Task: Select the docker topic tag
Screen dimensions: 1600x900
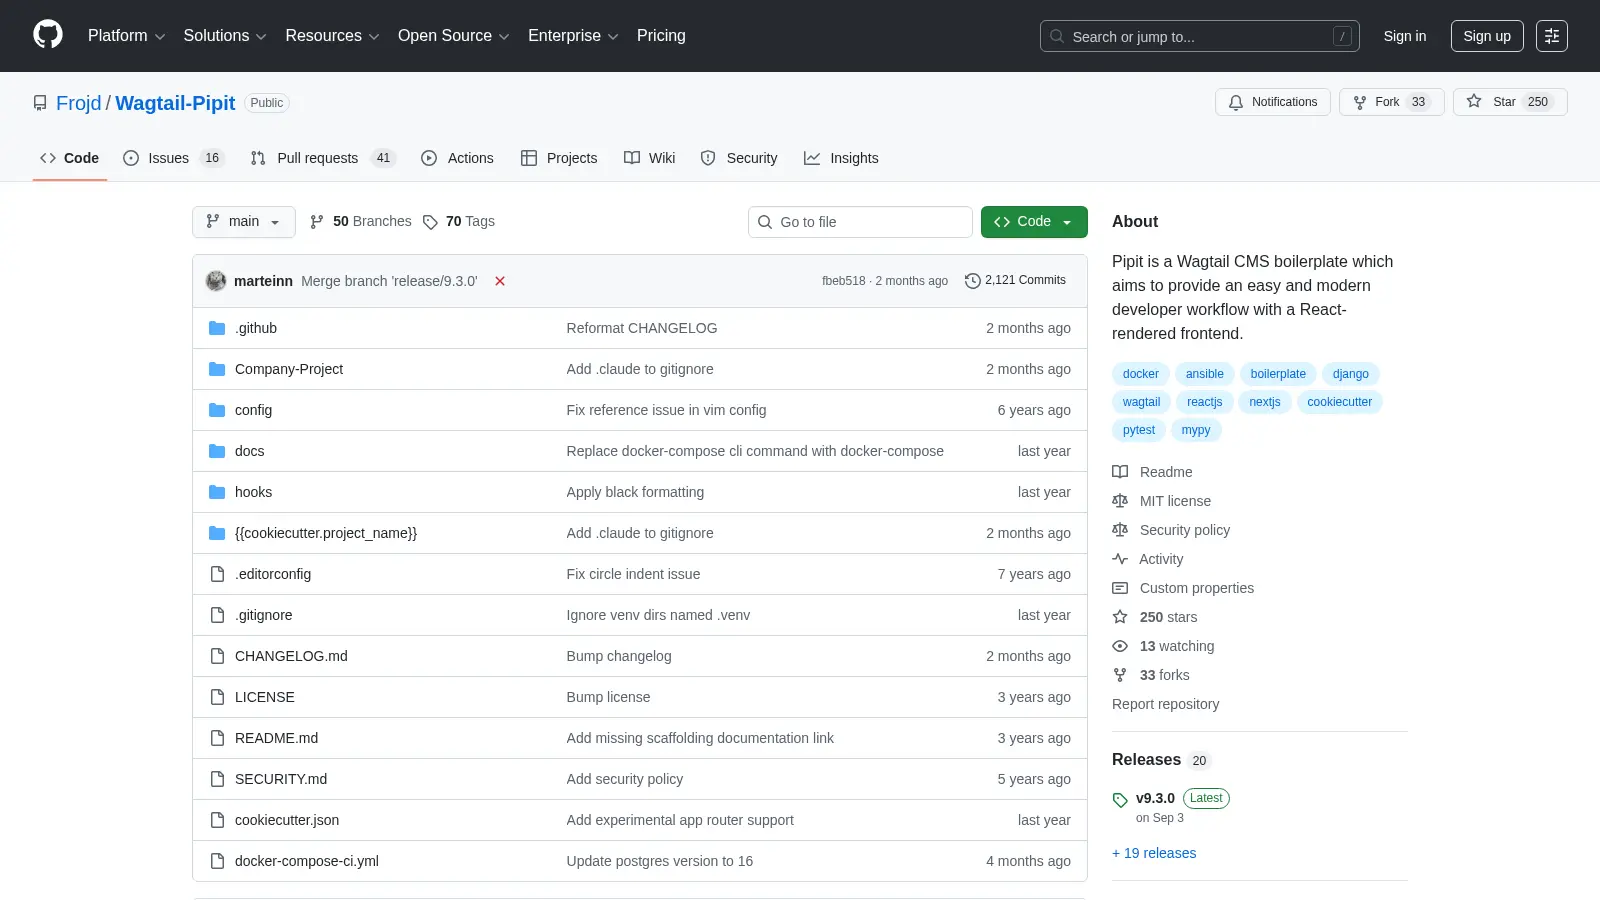Action: (x=1140, y=374)
